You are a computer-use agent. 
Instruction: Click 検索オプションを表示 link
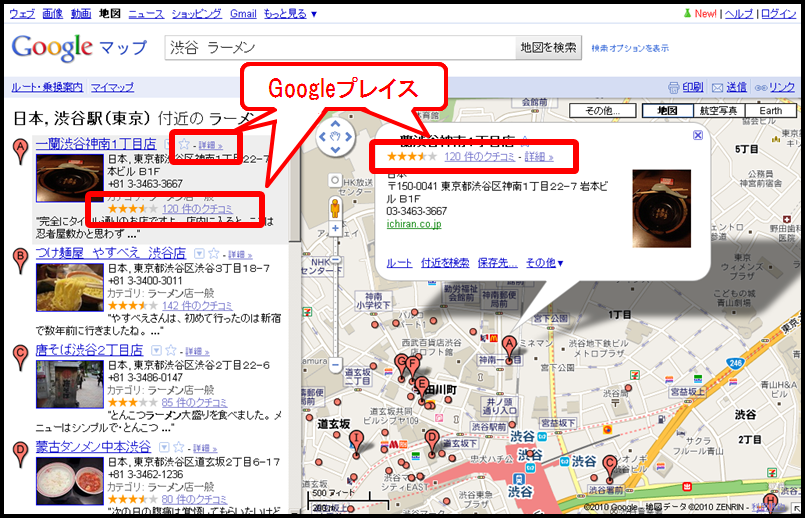[x=630, y=48]
